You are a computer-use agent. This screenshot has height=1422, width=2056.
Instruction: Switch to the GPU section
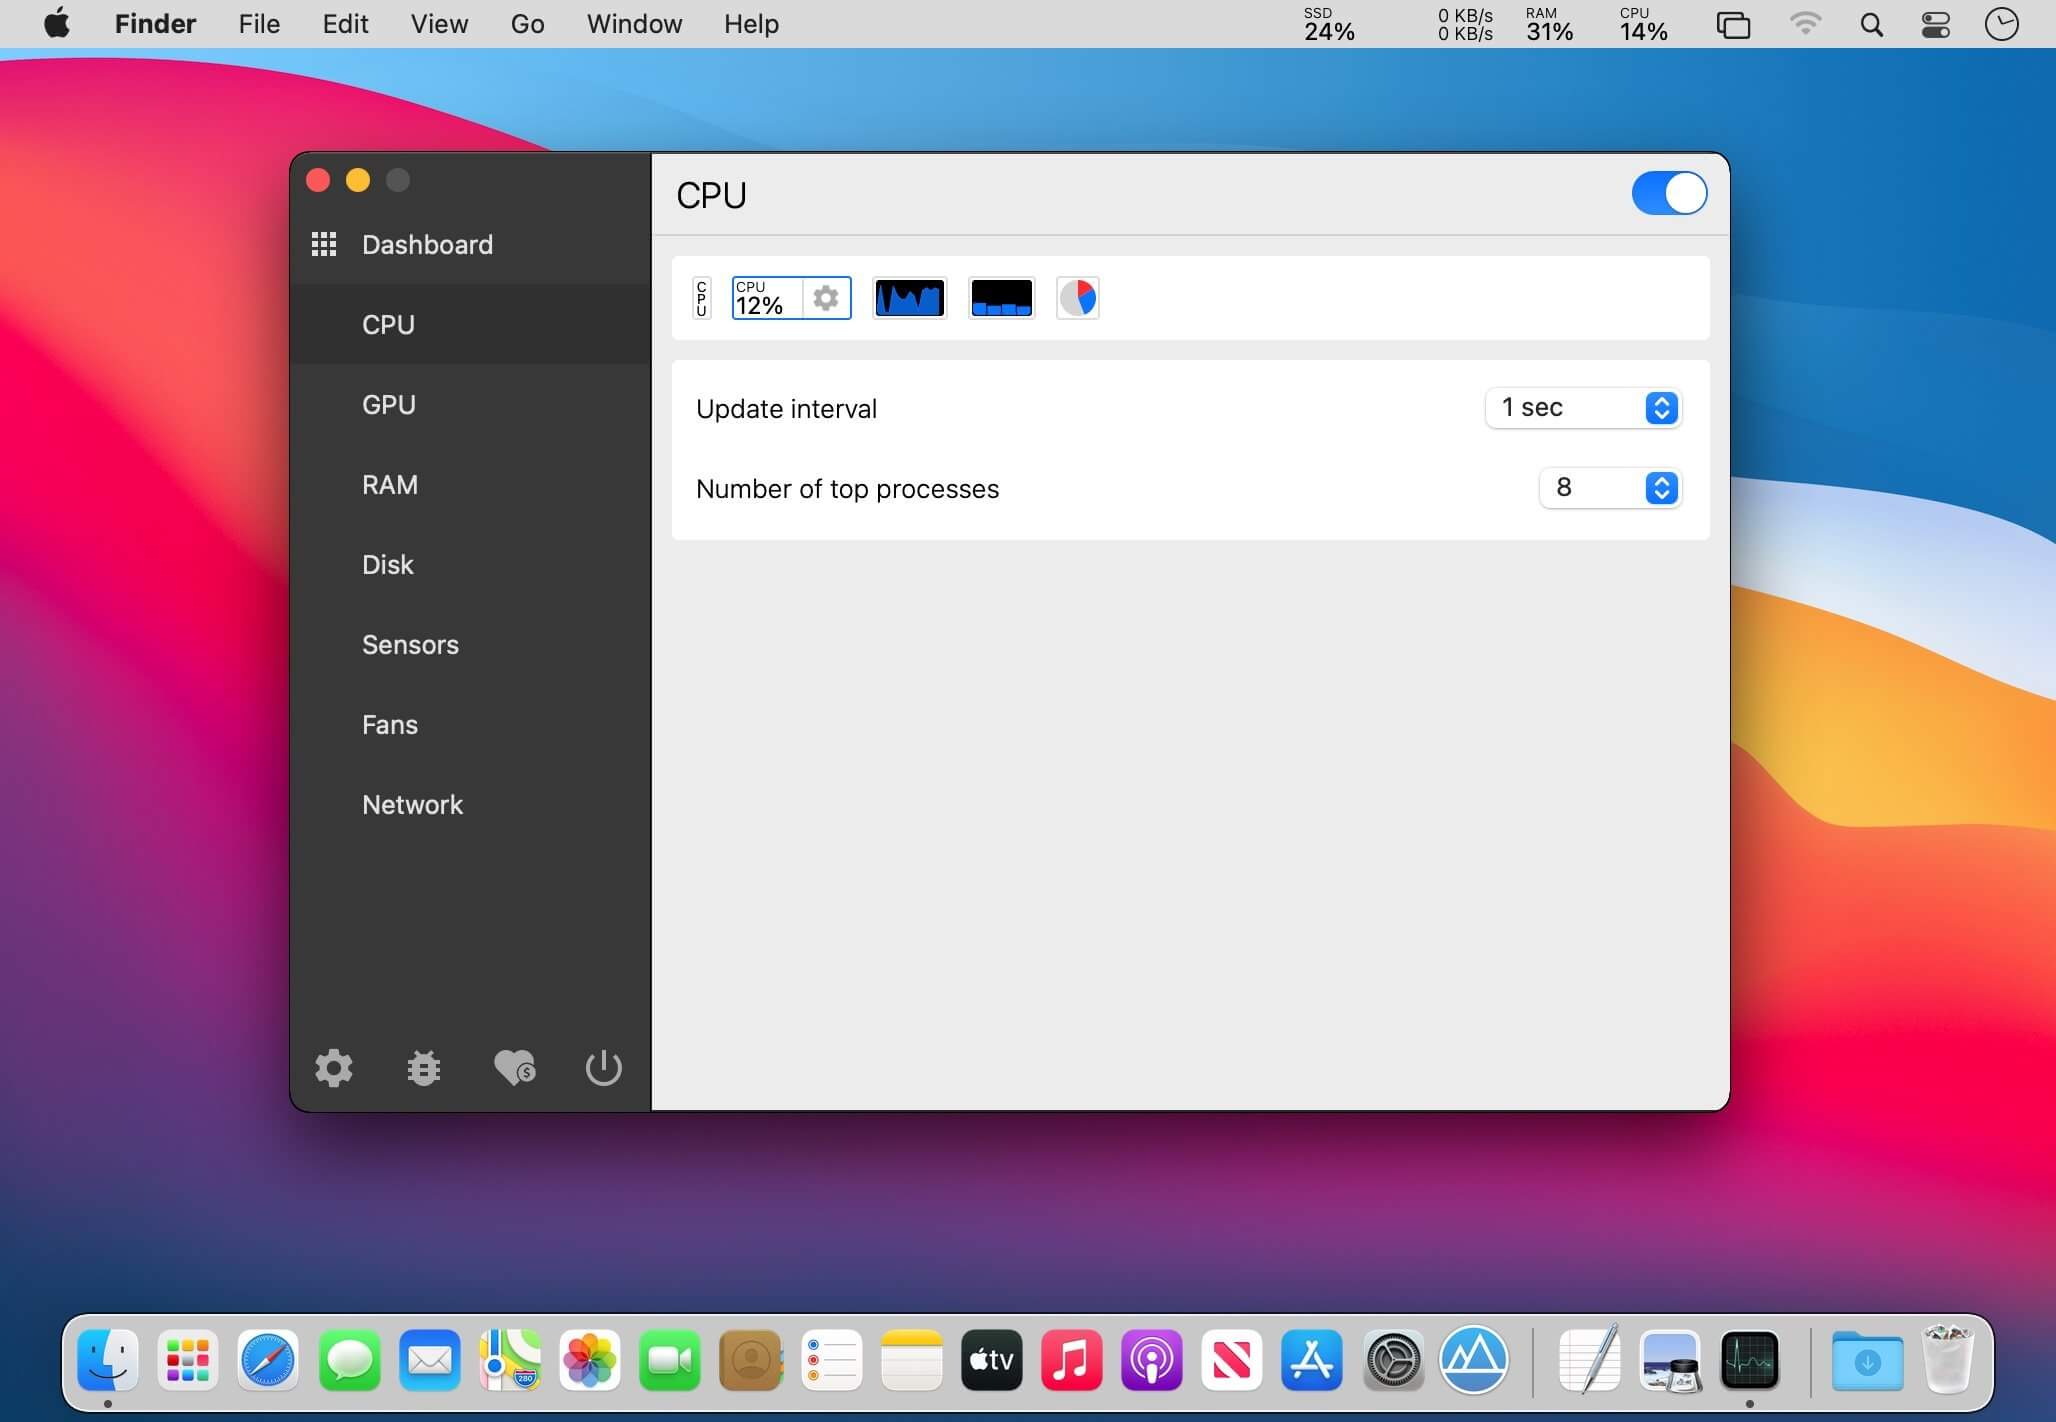pos(389,405)
